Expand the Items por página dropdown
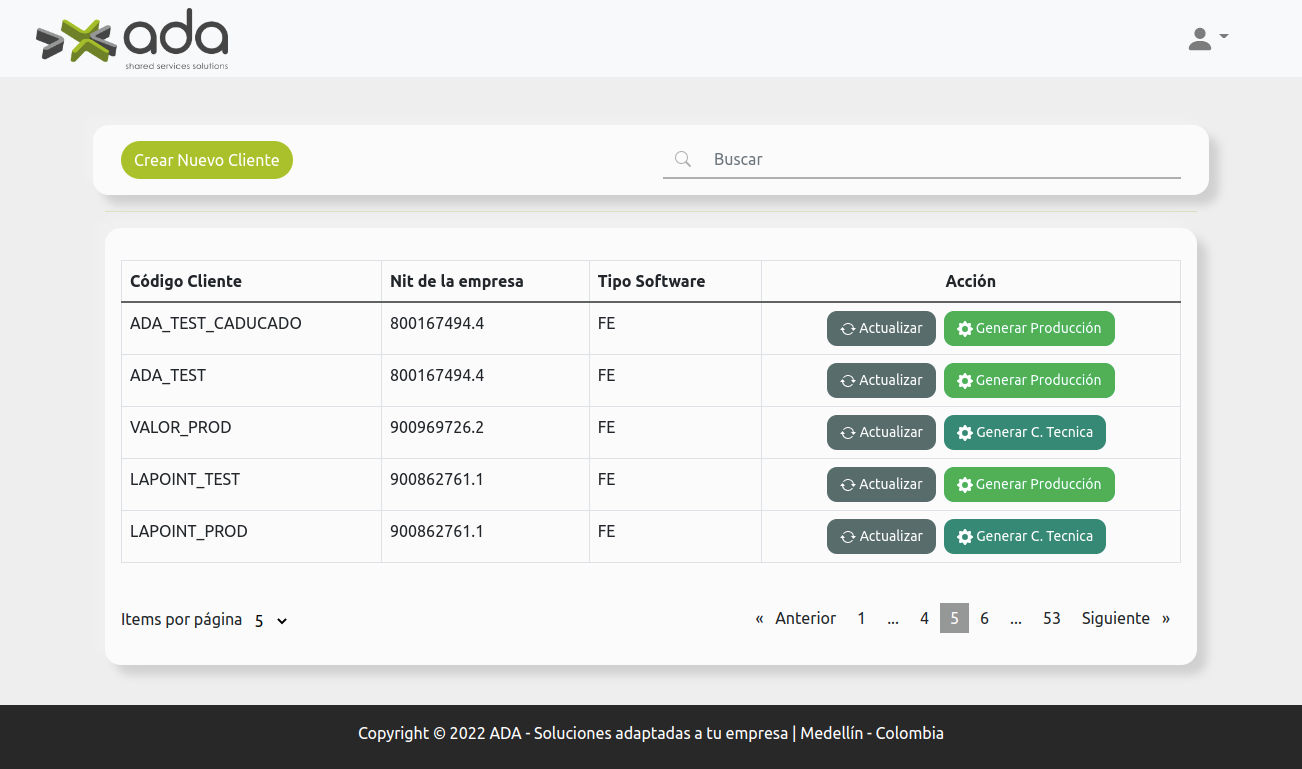Screen dimensions: 1302x769 (270, 620)
